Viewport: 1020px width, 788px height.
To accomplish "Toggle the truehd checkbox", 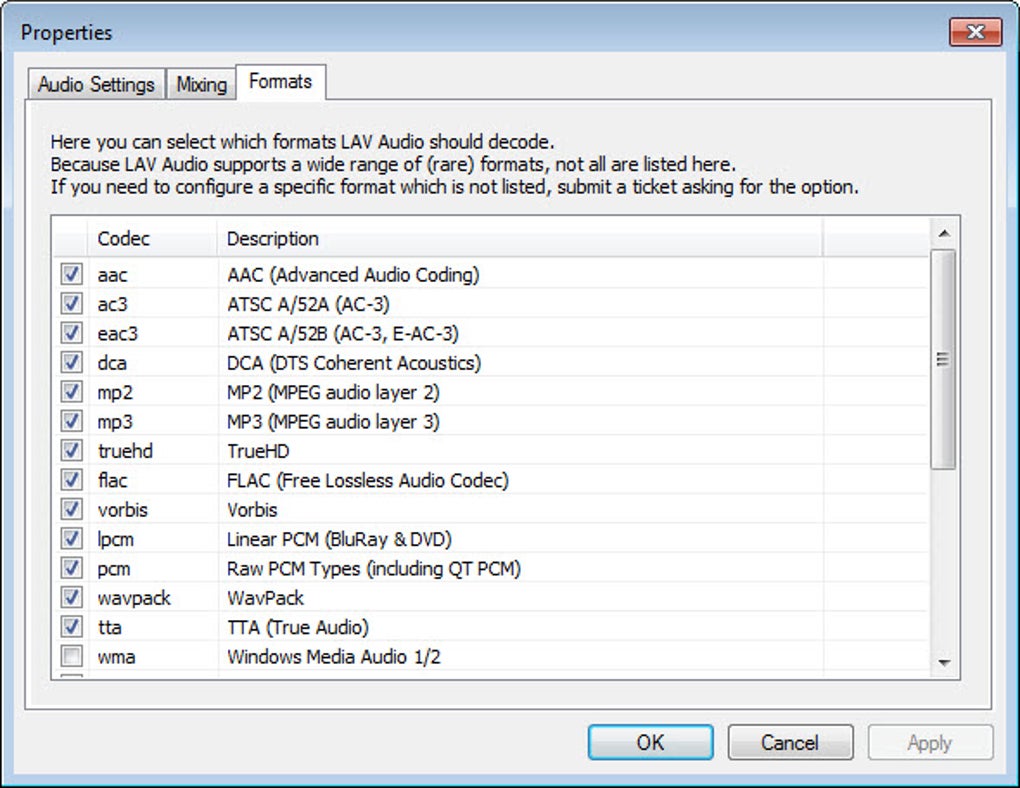I will tap(72, 451).
